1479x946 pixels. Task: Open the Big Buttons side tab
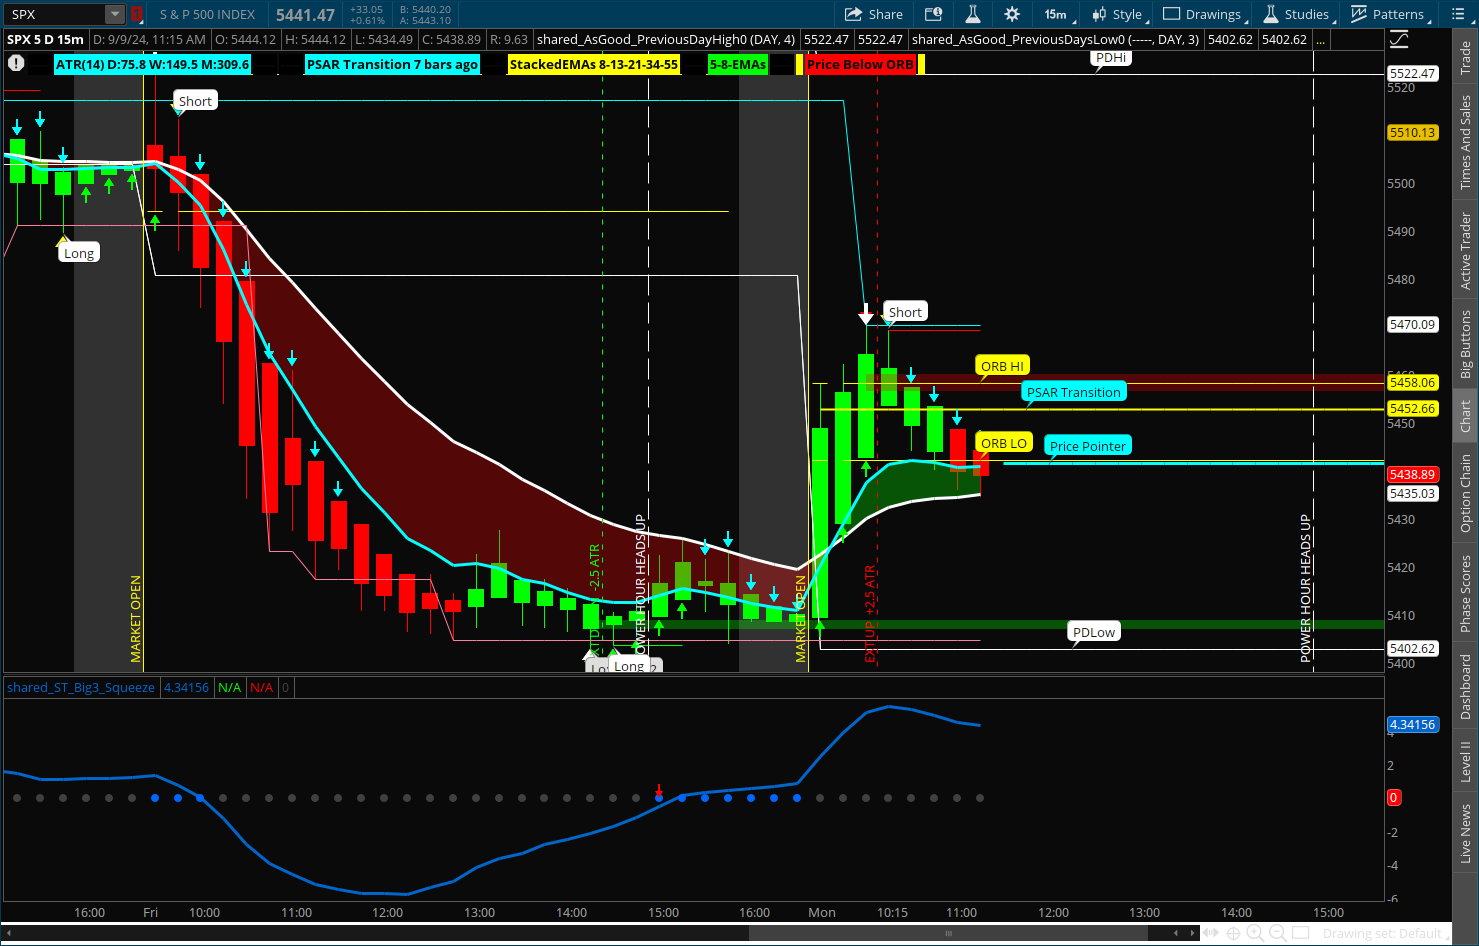[x=1466, y=343]
